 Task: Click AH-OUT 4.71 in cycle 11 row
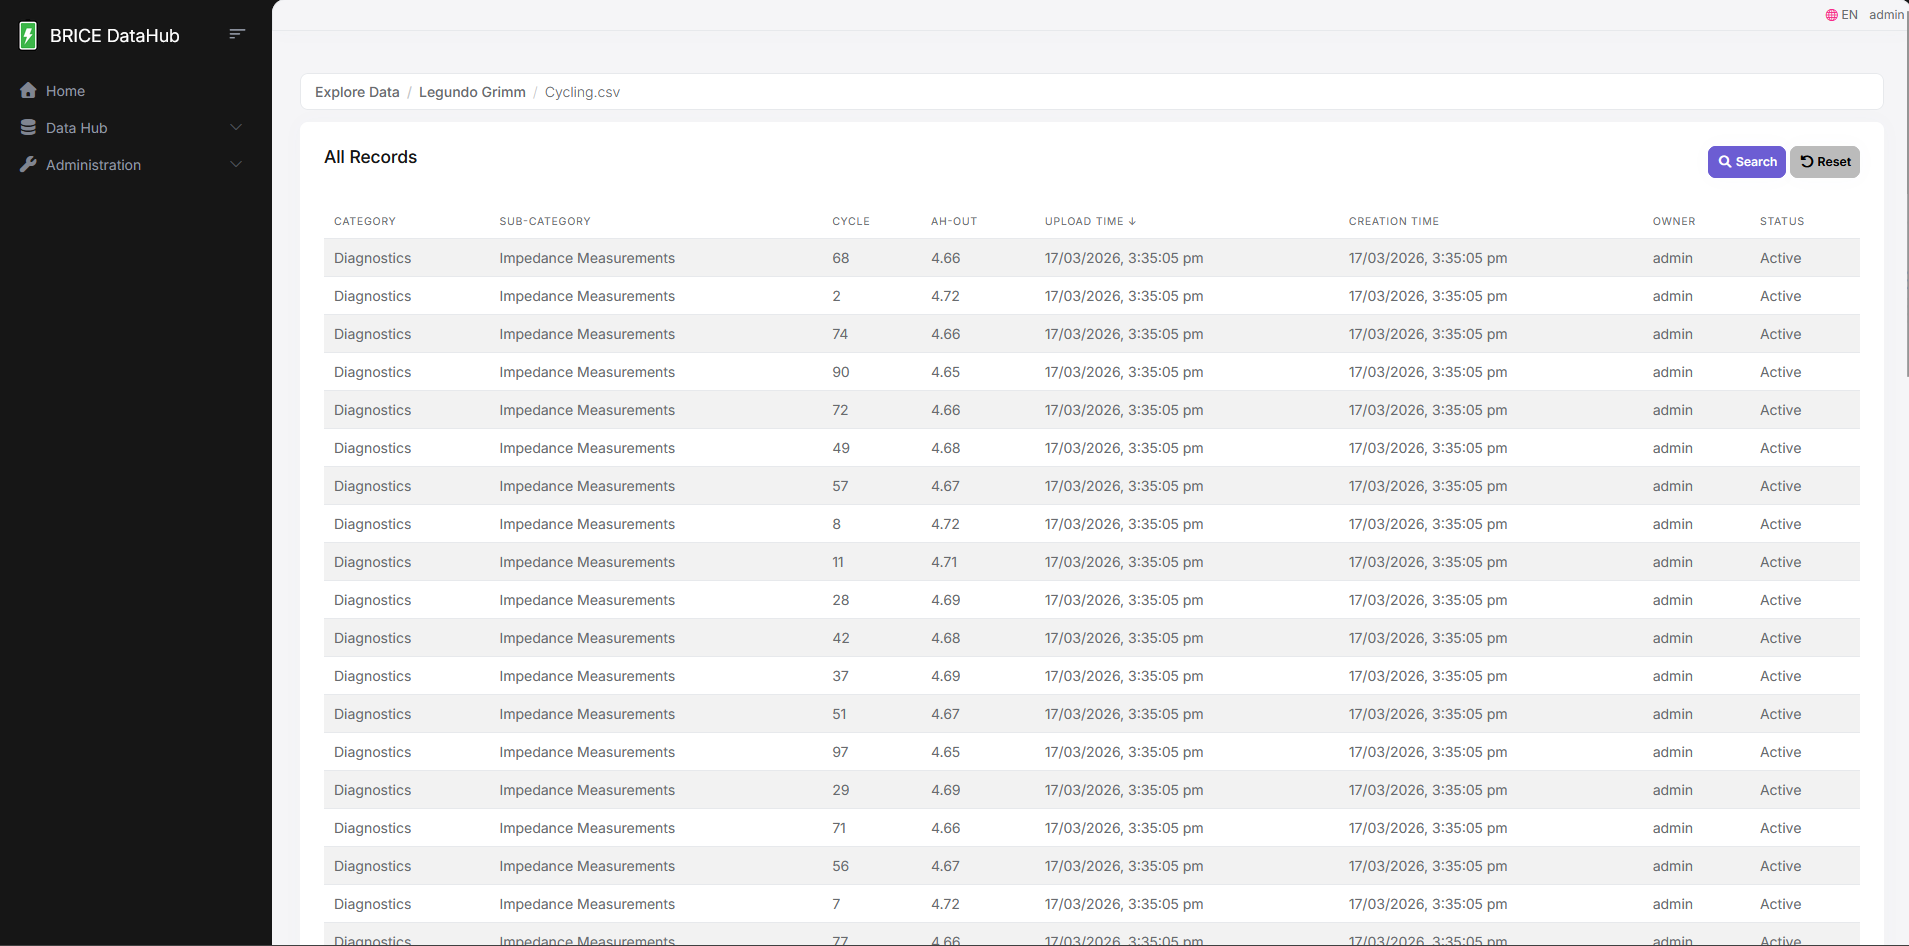[x=944, y=562]
